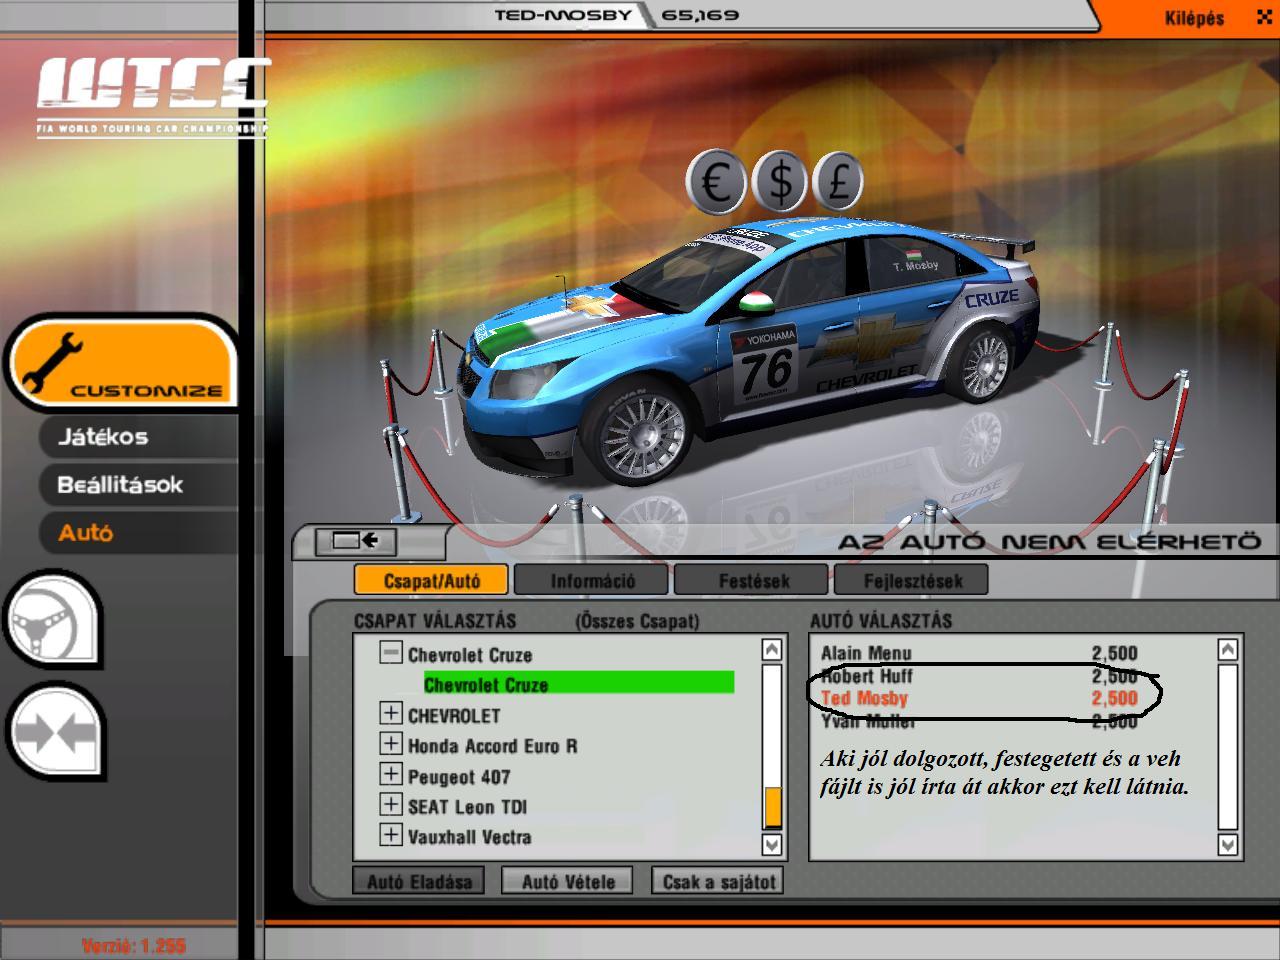Open the Csapat/Autó tab
Viewport: 1280px width, 960px height.
tap(431, 580)
